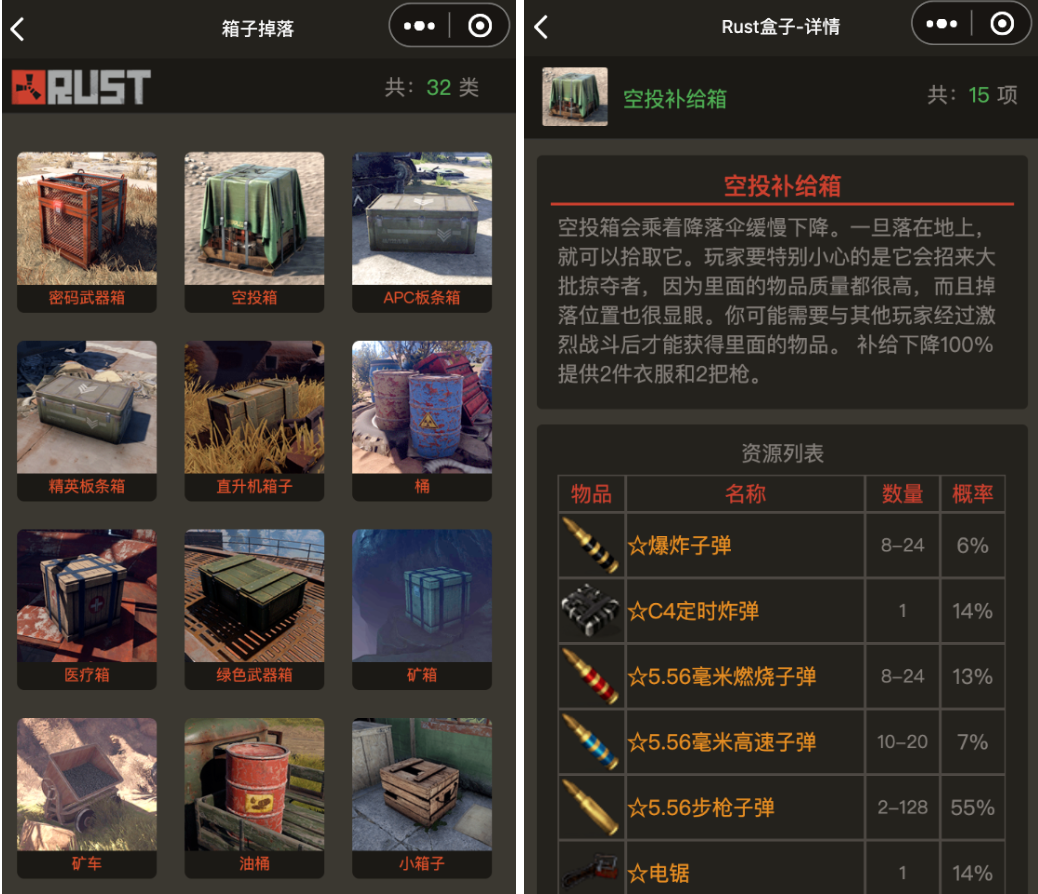This screenshot has width=1038, height=894.
Task: Tap the circular close target icon on the left screen
Action: coord(480,26)
